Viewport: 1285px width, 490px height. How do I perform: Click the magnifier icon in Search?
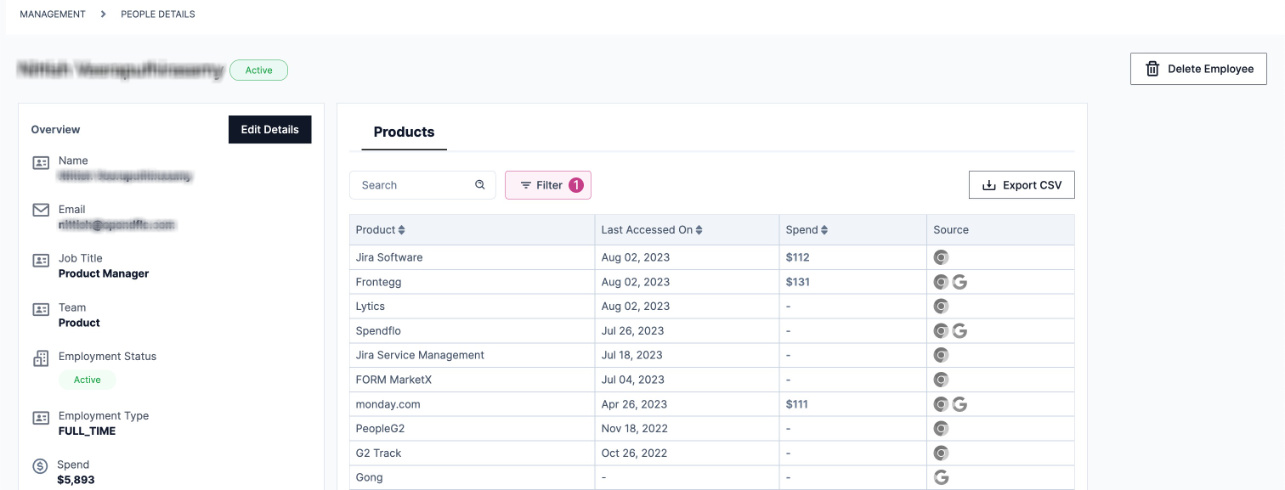(479, 185)
